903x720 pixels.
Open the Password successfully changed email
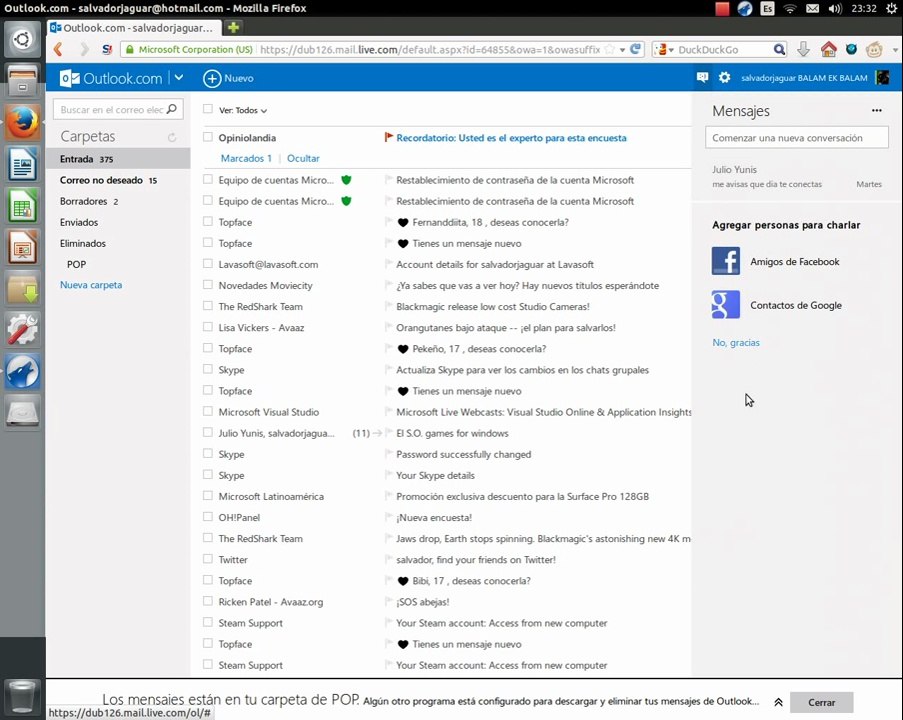coord(464,454)
